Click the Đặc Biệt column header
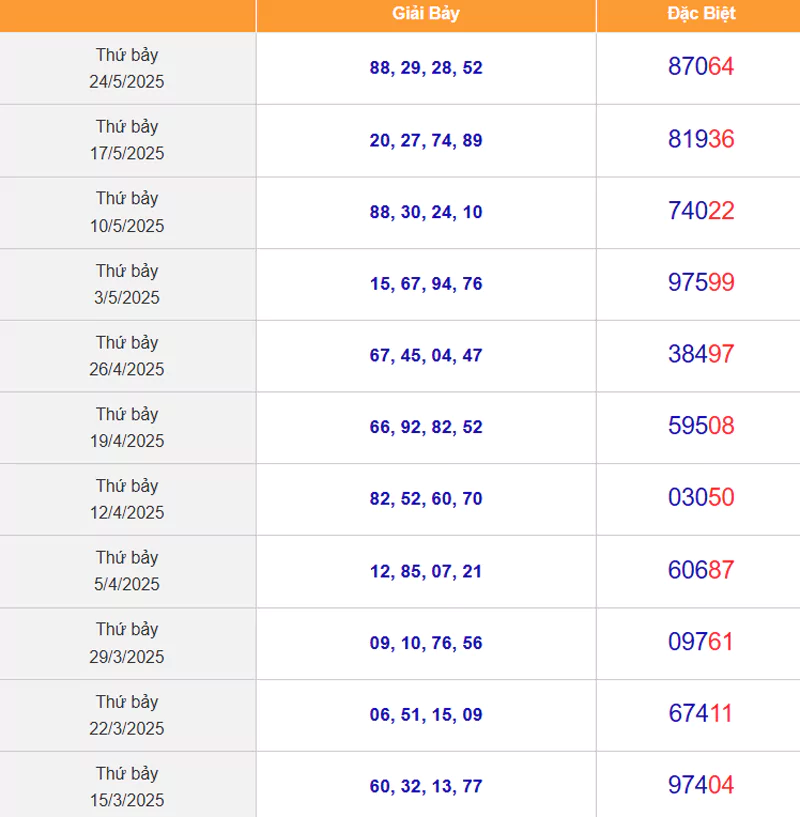The width and height of the screenshot is (800, 817). (701, 14)
